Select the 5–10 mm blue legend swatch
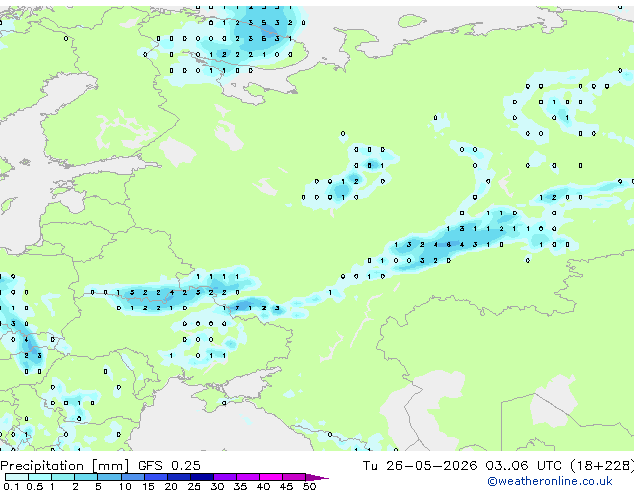The image size is (634, 490). point(109,477)
